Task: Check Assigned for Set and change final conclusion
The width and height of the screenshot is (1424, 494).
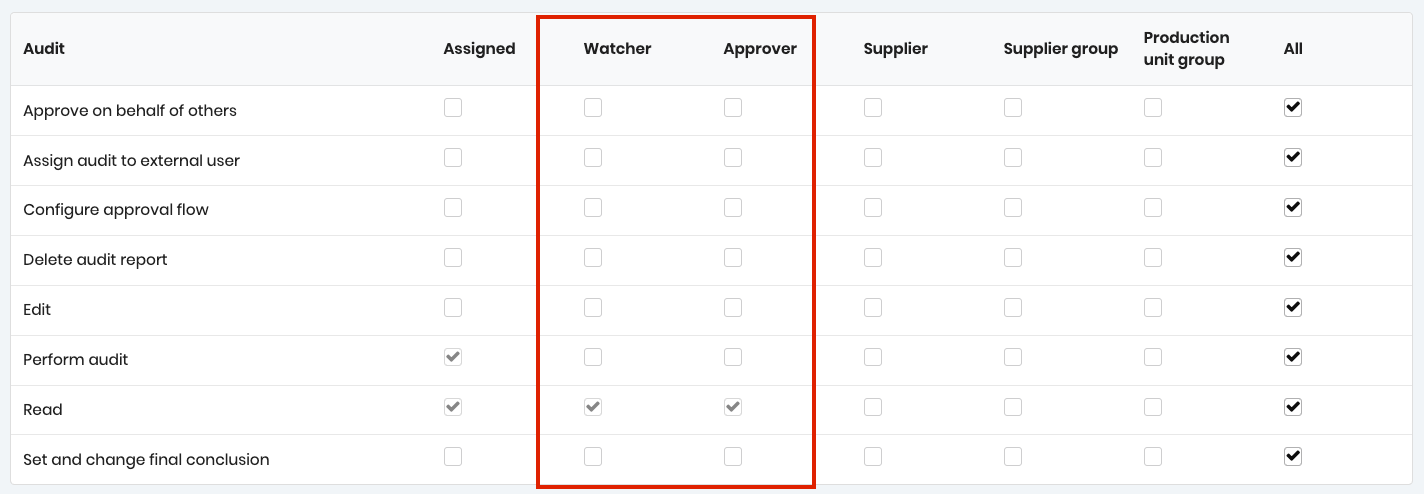Action: point(453,457)
